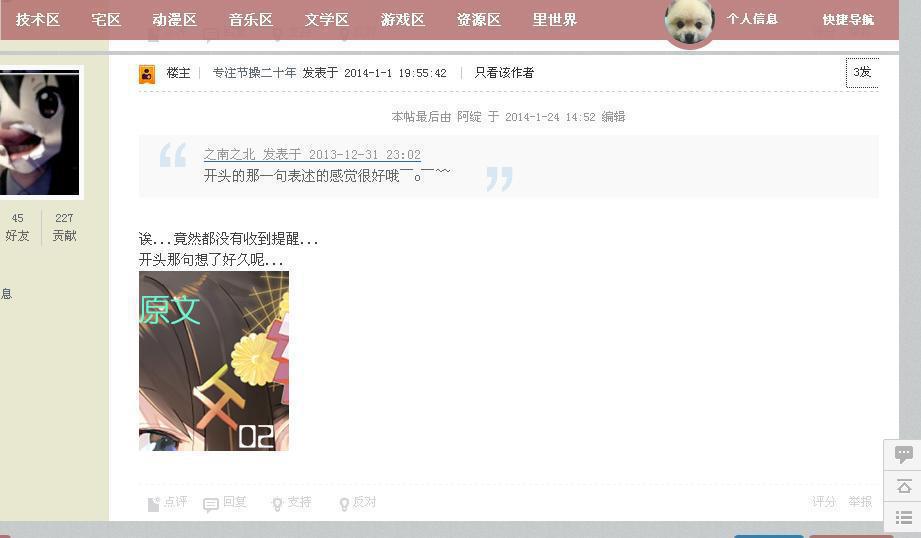
Task: Expand the 个人信息 menu
Action: point(752,19)
